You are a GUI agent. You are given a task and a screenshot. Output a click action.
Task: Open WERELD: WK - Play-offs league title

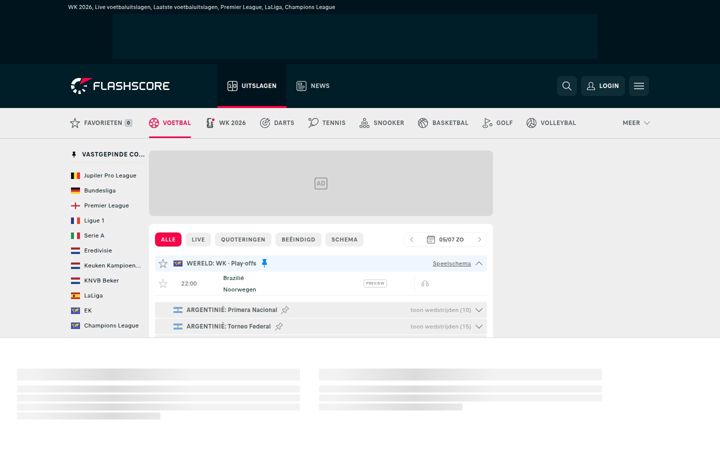[x=221, y=264]
